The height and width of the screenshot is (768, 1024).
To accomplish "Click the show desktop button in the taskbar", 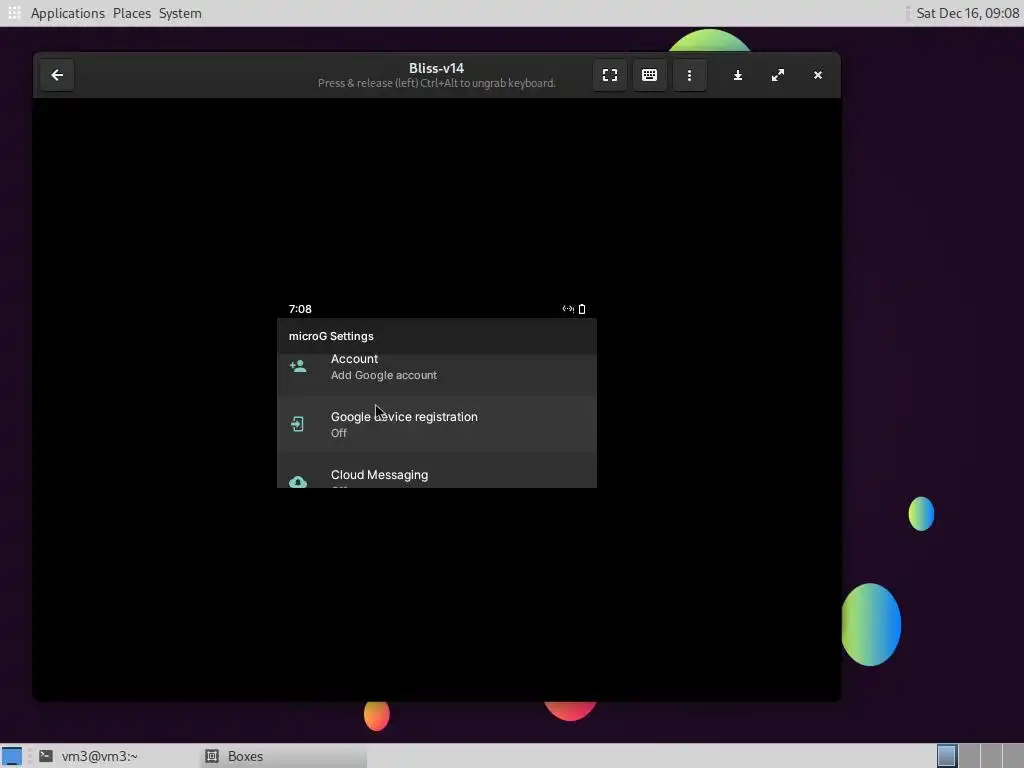I will (12, 756).
